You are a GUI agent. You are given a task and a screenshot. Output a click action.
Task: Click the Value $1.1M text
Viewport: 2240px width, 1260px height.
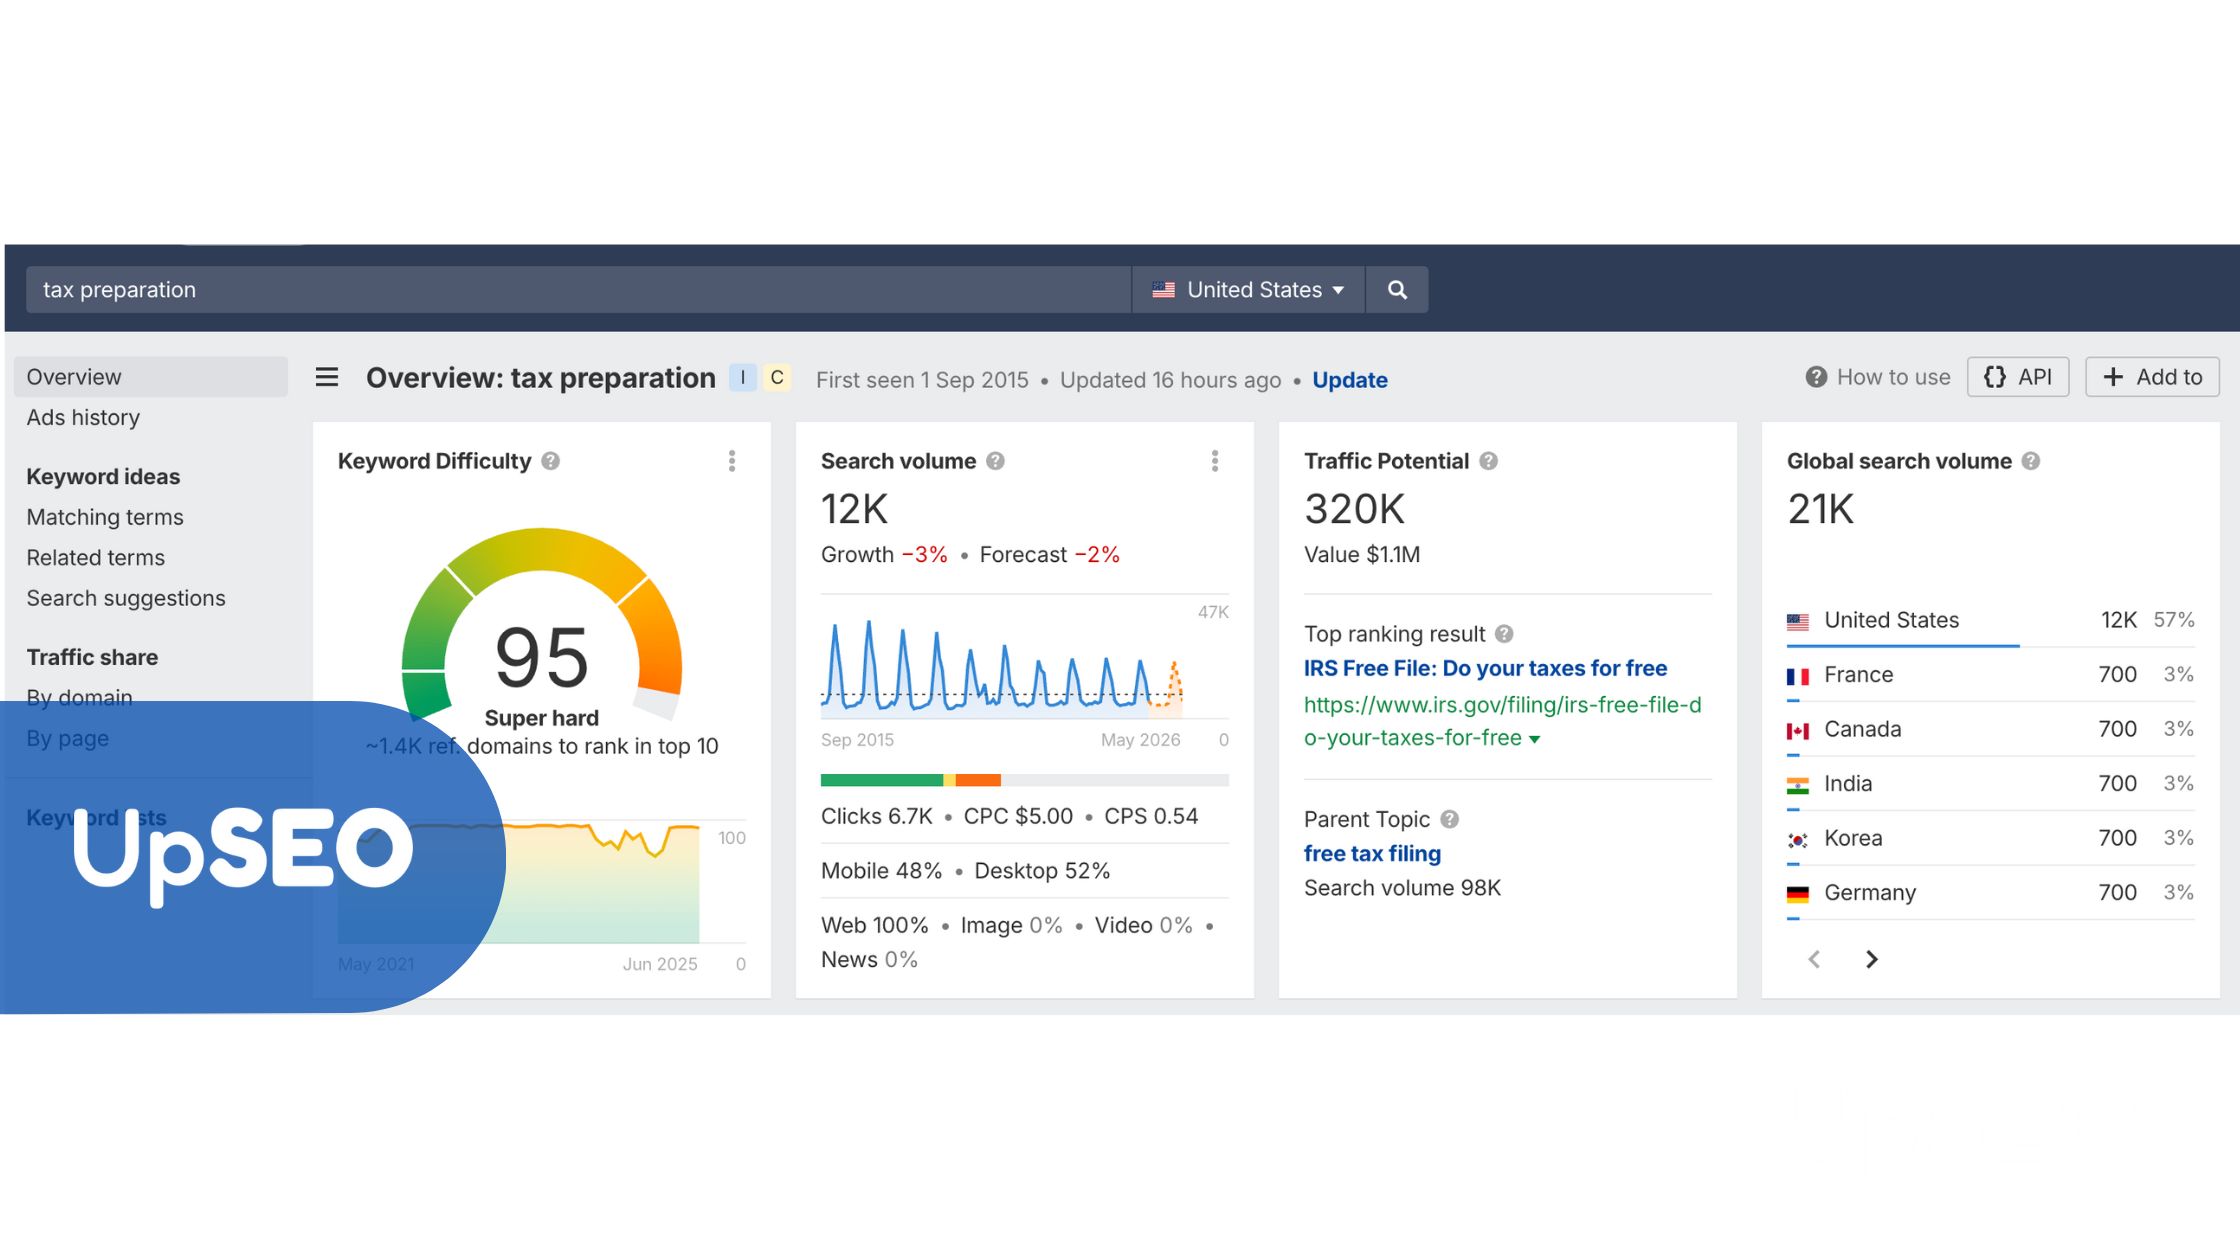[x=1362, y=555]
